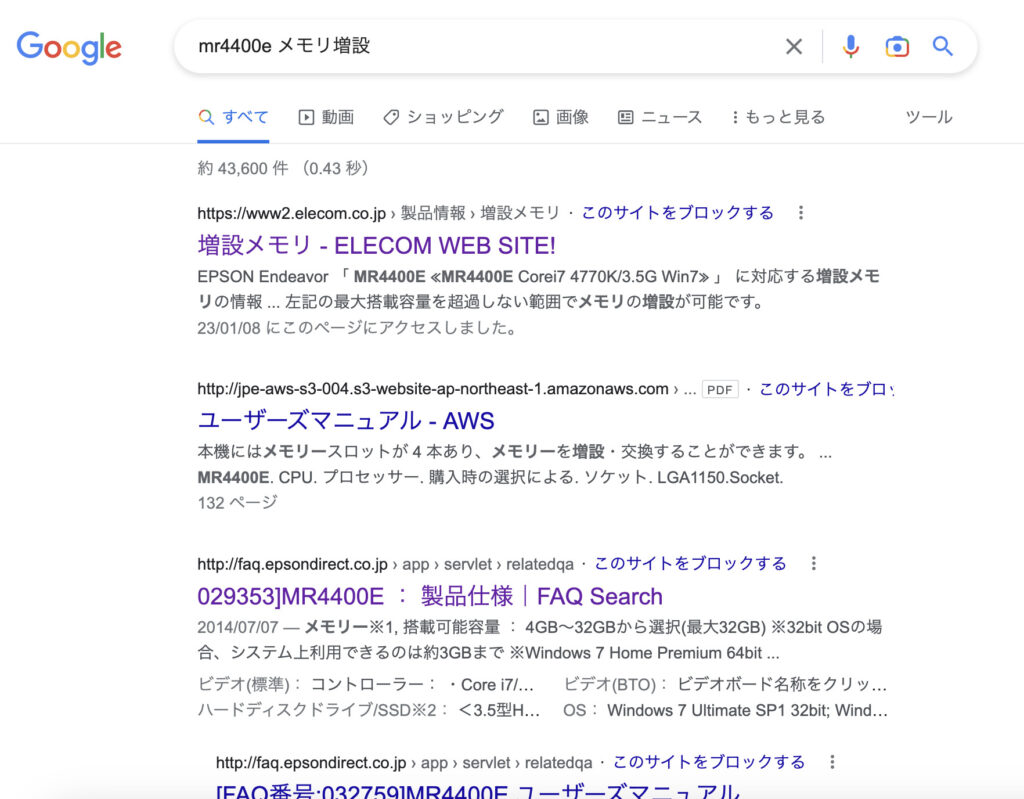
Task: Block the elecom.co.jp site link
Action: [x=677, y=213]
